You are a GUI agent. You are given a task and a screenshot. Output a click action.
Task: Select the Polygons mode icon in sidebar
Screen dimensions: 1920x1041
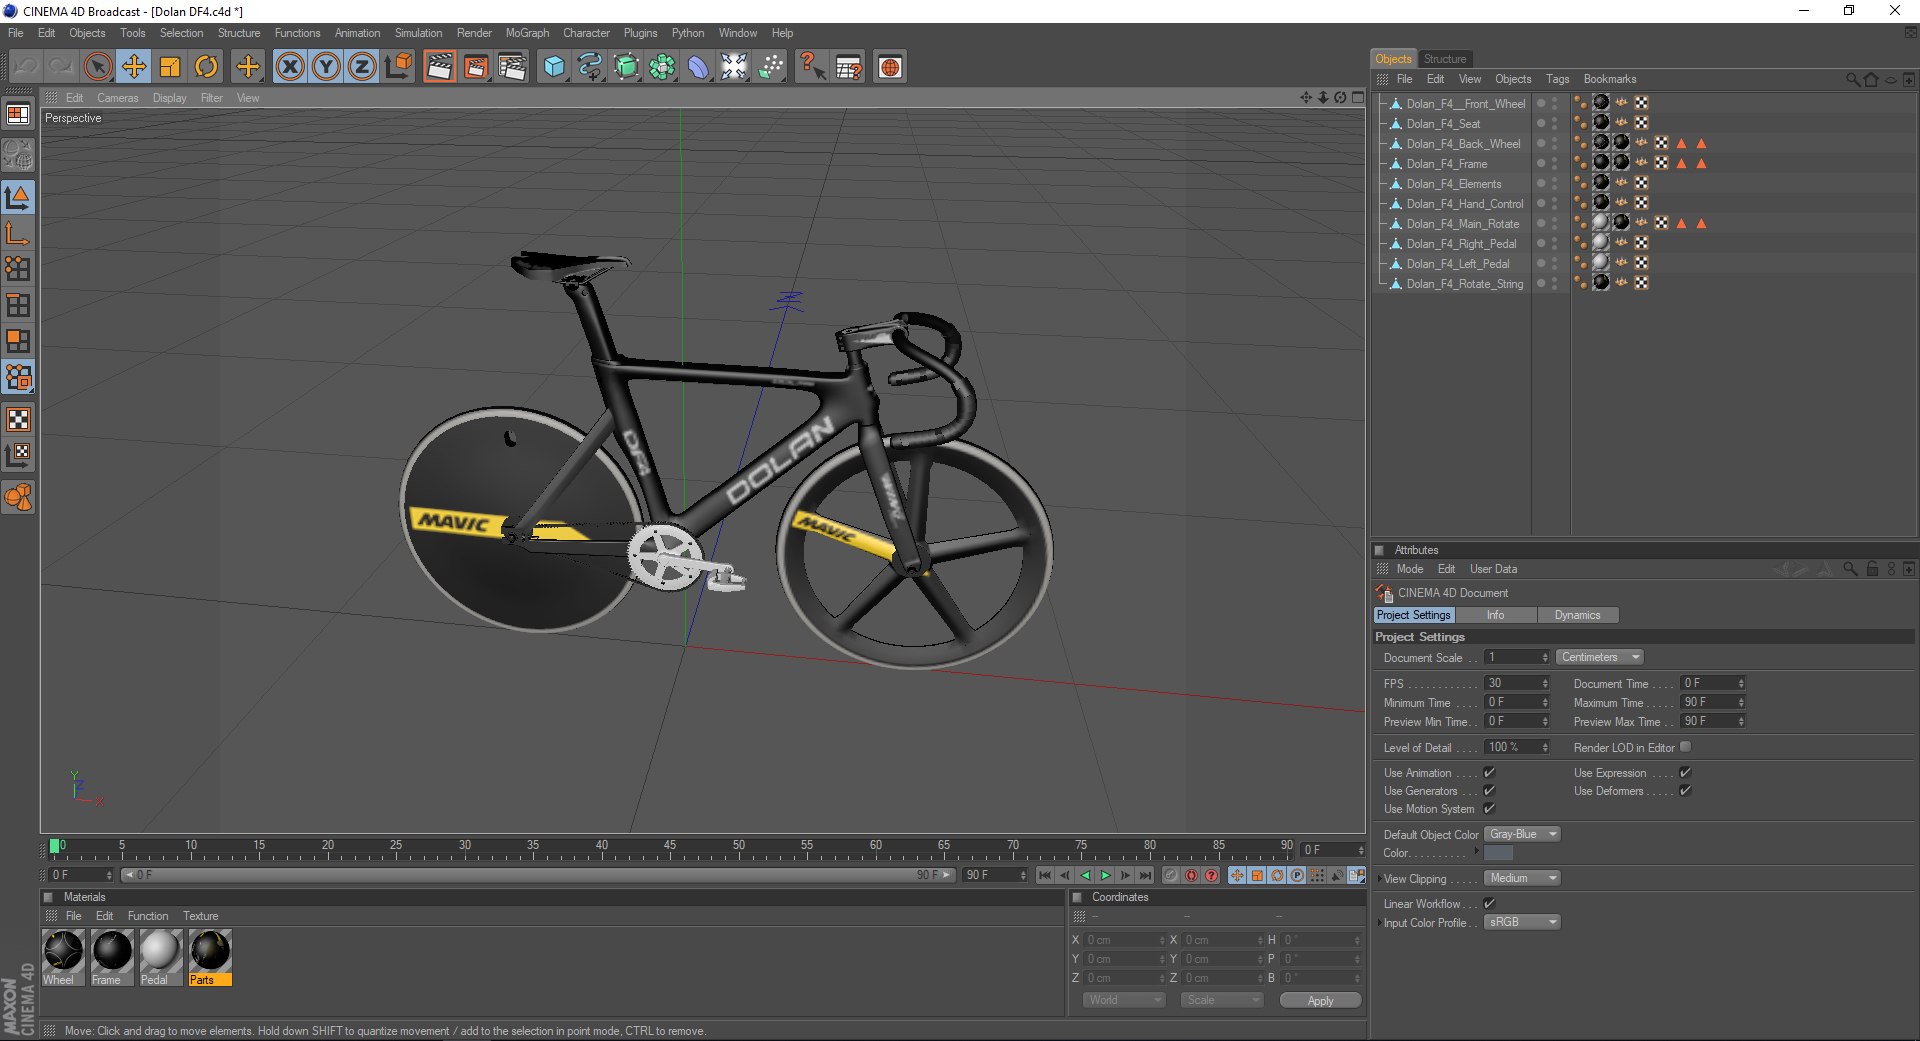tap(18, 341)
